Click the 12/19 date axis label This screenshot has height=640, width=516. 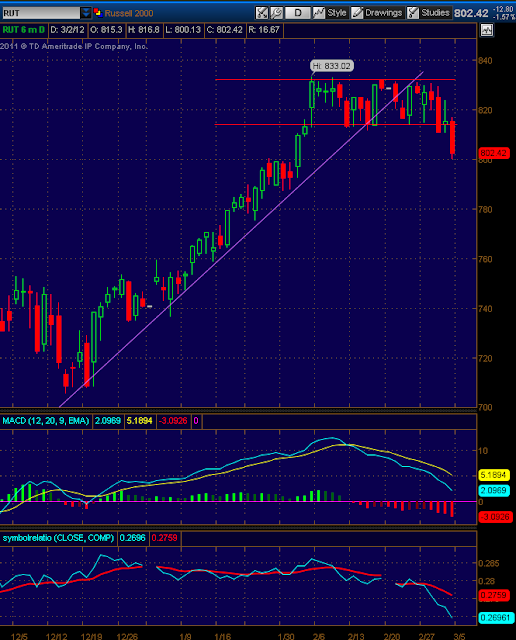point(91,636)
